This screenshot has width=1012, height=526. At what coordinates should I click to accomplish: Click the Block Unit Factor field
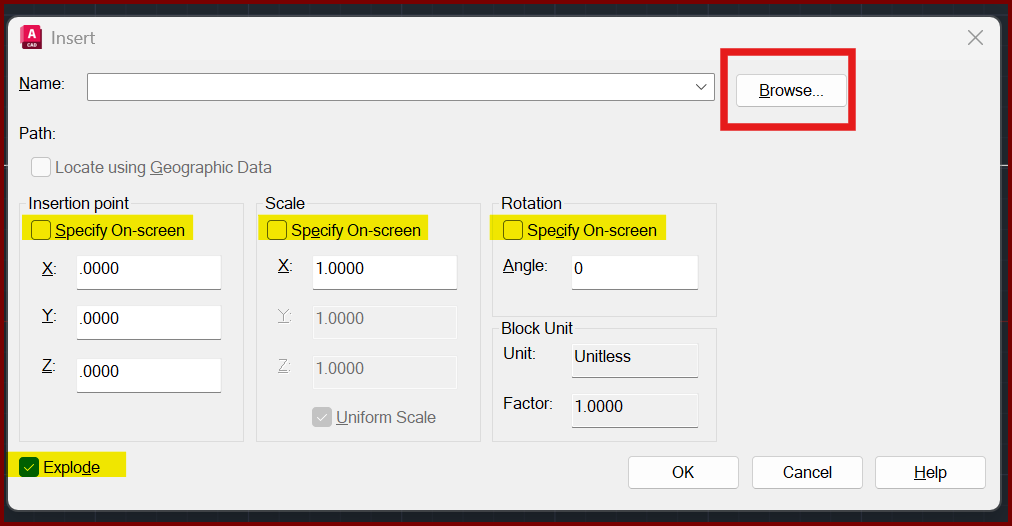click(634, 407)
